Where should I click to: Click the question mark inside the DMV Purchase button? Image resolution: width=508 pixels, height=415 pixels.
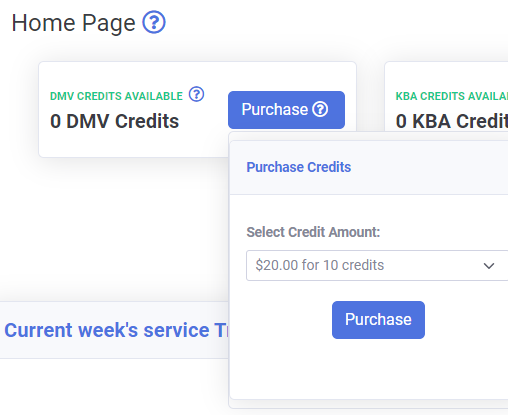click(x=320, y=109)
